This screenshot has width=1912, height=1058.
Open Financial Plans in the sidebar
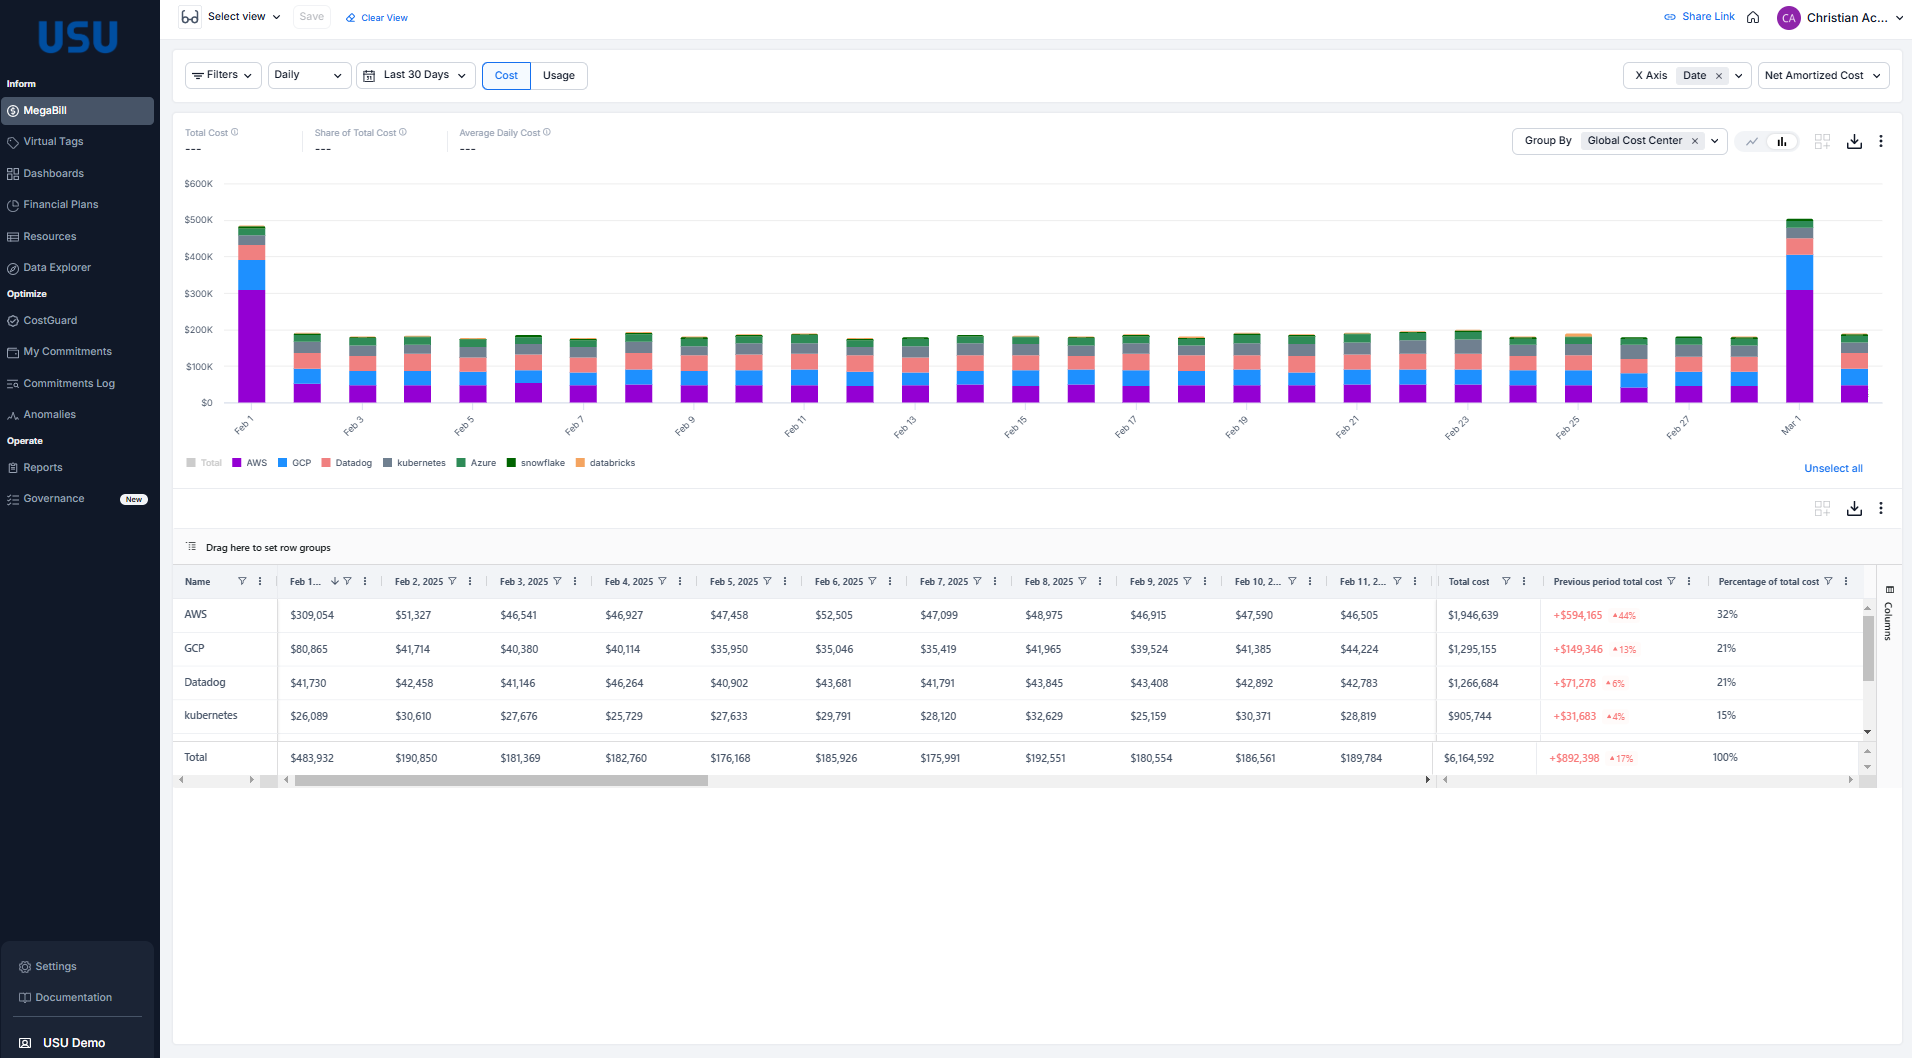click(60, 205)
